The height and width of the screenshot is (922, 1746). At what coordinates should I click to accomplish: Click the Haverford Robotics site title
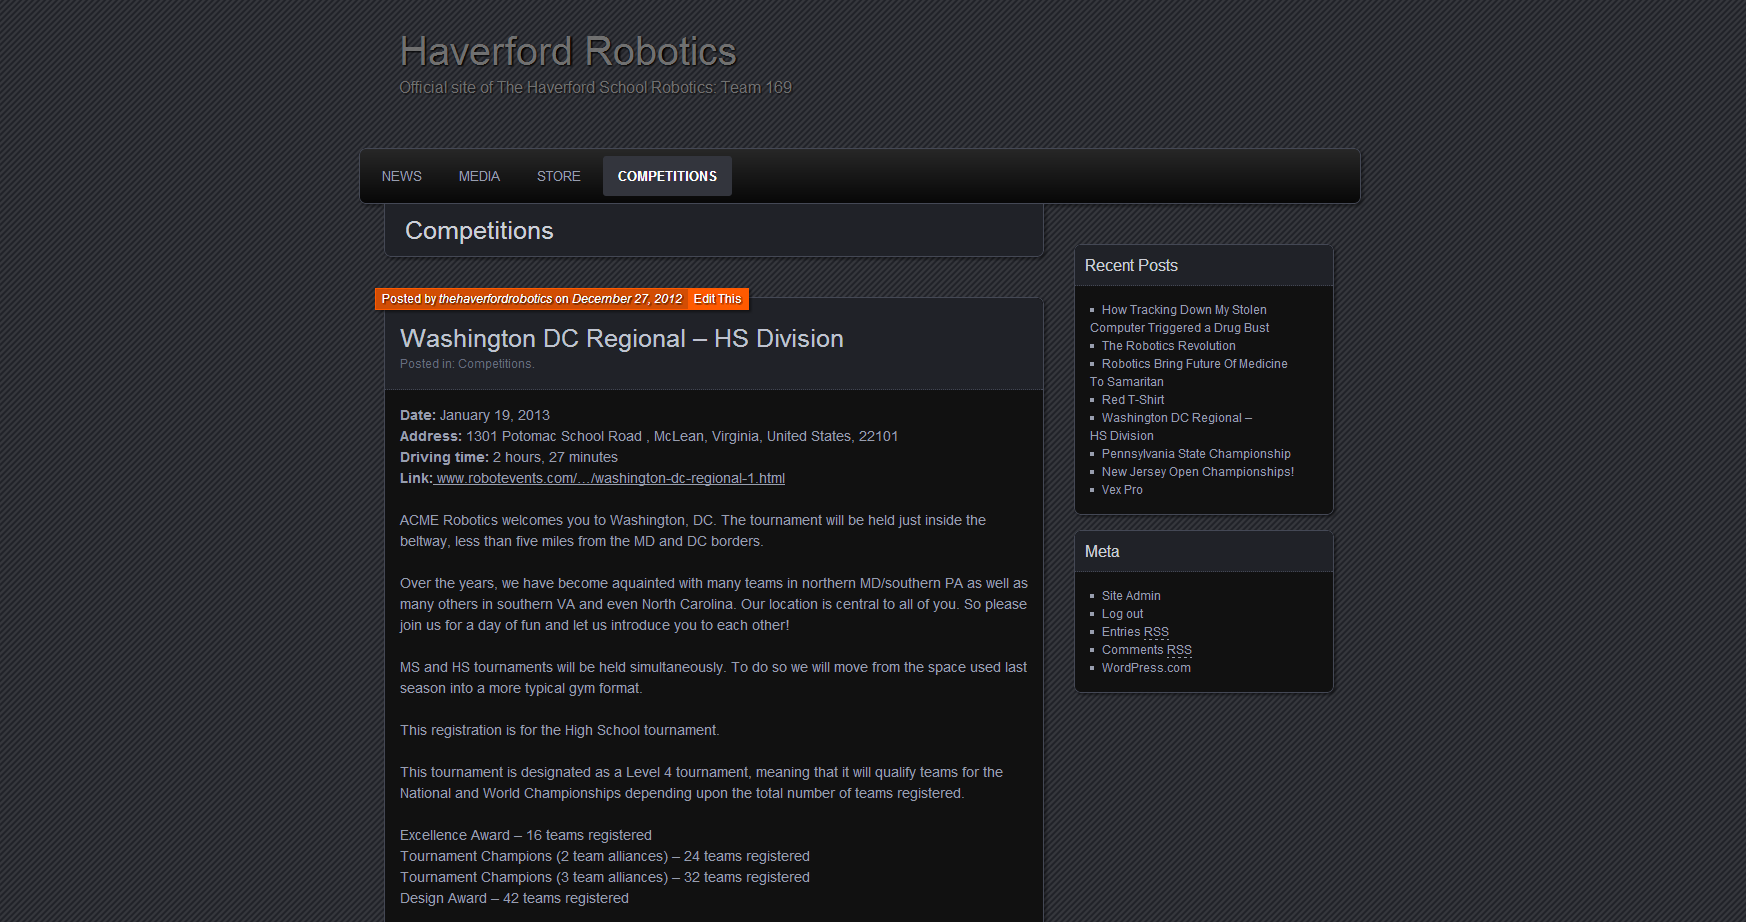(567, 51)
